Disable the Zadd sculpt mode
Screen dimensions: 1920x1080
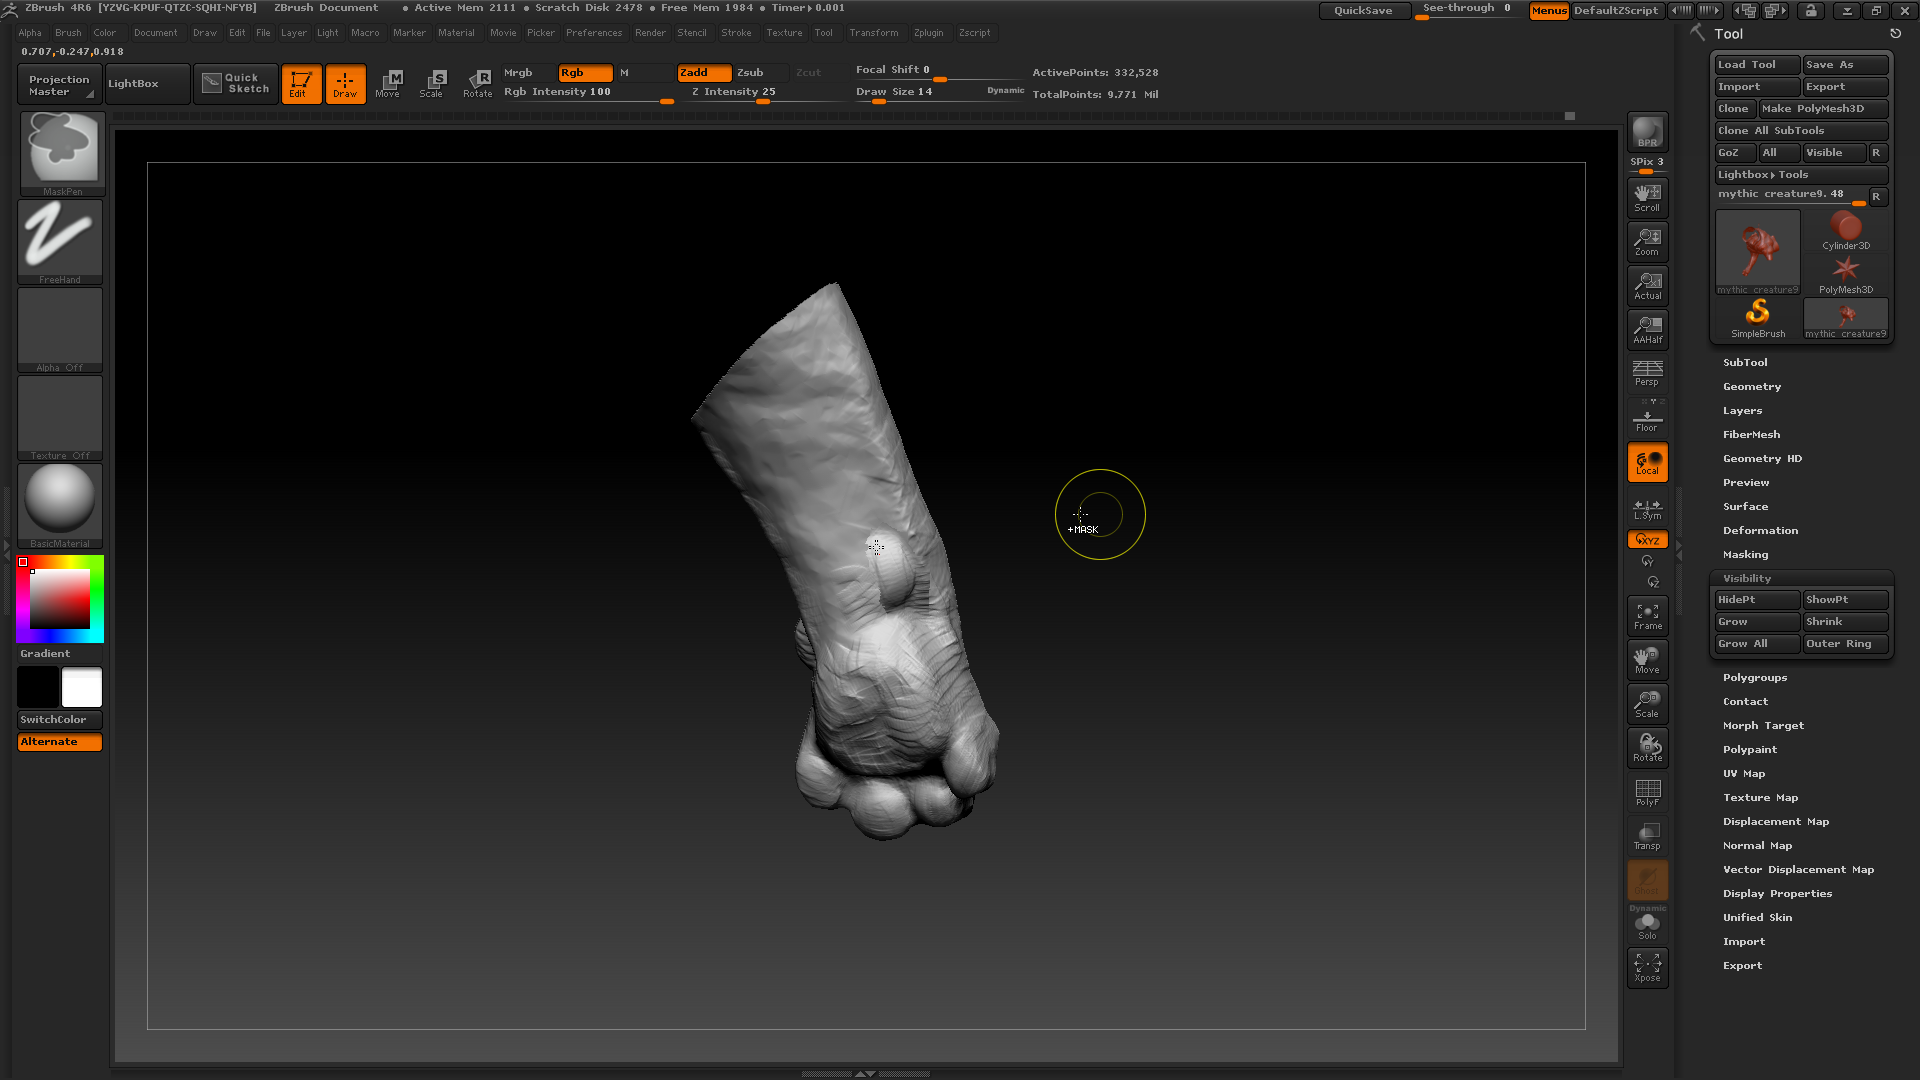tap(703, 73)
